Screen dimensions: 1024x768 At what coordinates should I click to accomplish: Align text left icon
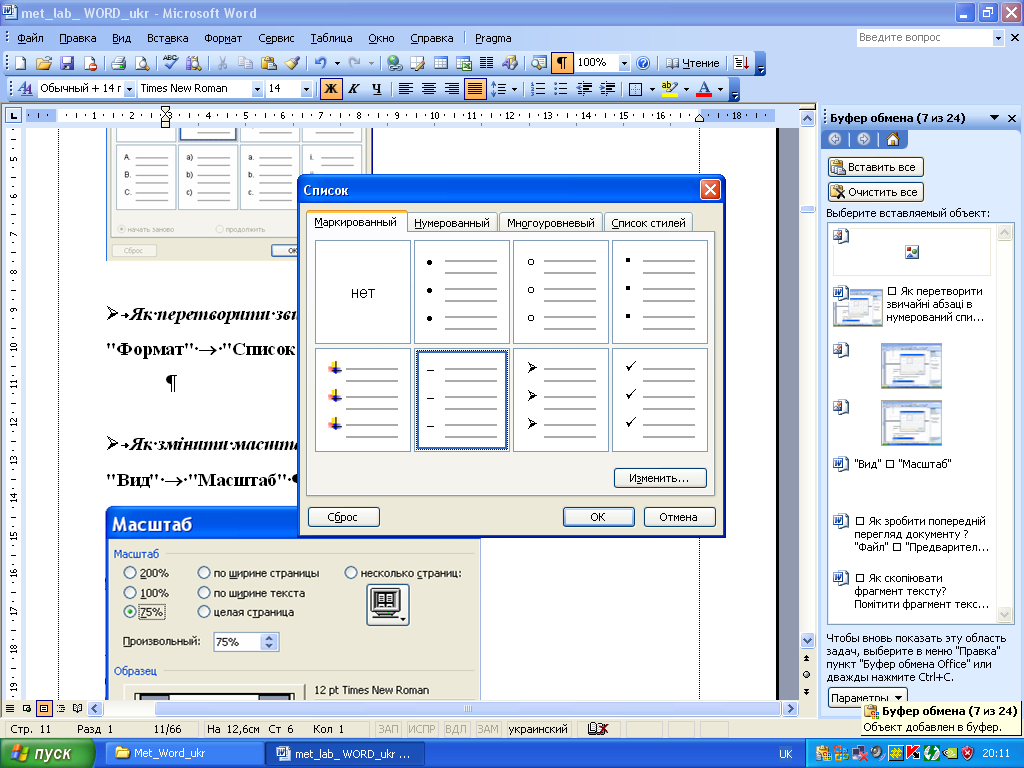point(406,89)
